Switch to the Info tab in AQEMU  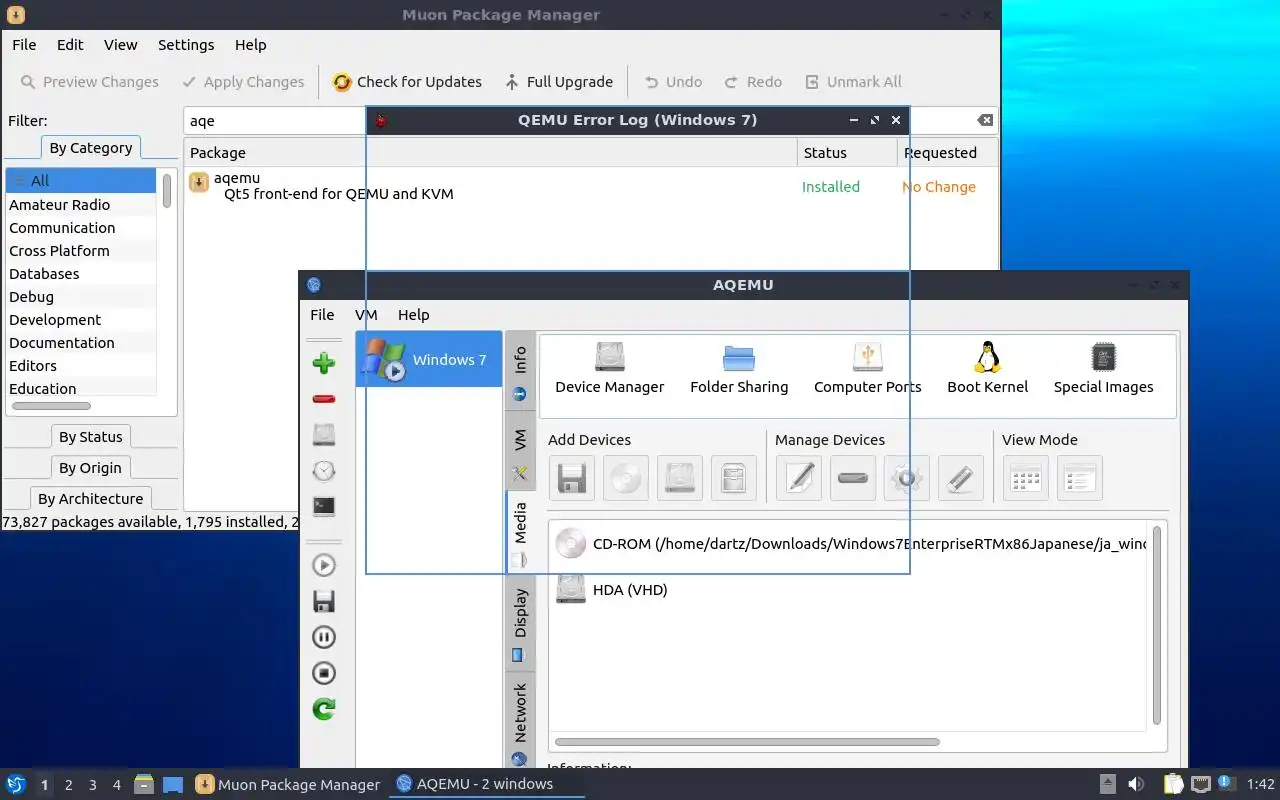pyautogui.click(x=520, y=371)
